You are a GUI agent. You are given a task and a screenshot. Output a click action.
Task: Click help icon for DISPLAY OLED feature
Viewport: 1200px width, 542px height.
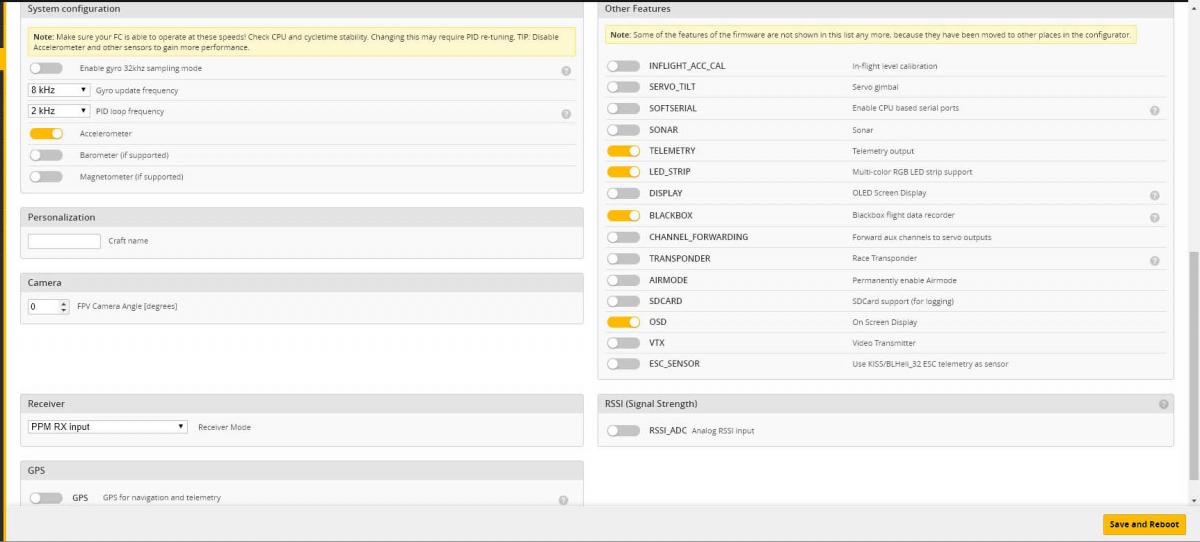point(1154,196)
